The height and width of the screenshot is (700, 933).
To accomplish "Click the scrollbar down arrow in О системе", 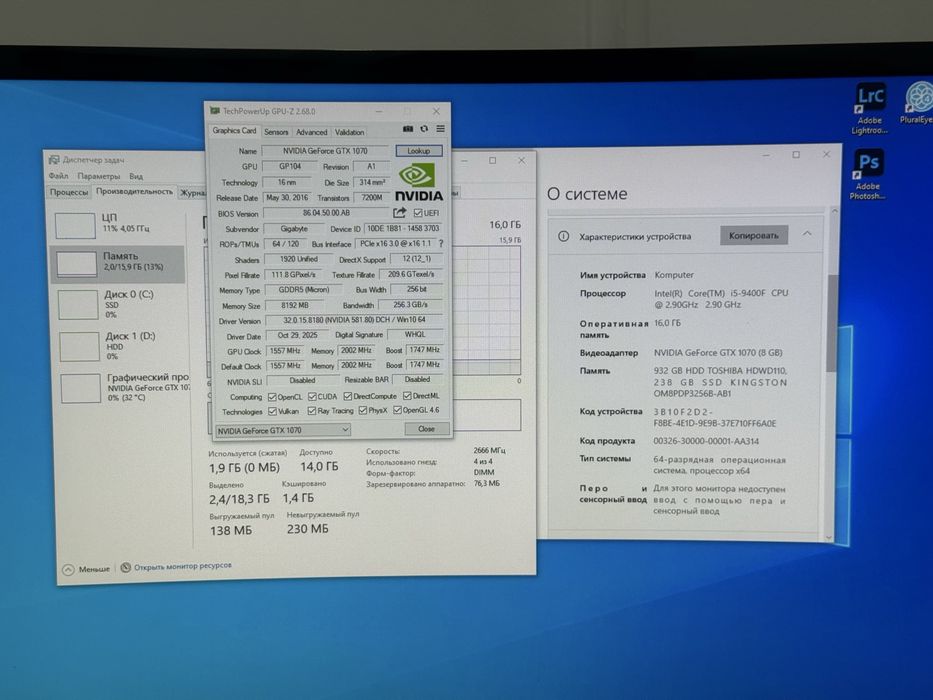I will coord(830,536).
